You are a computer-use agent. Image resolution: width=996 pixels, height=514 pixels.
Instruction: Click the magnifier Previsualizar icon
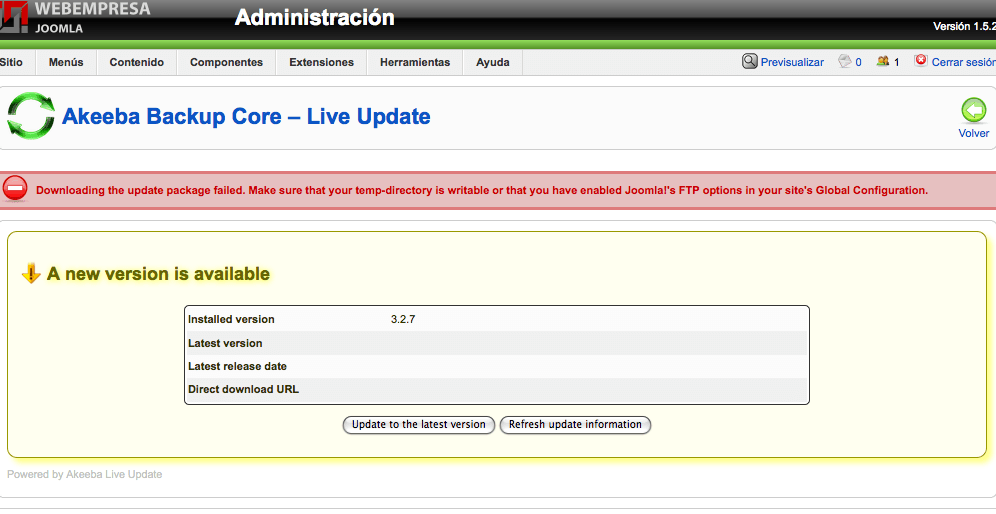750,62
